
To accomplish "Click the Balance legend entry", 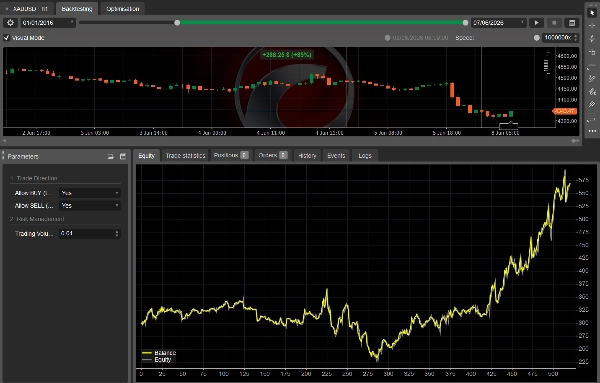I will tap(159, 353).
